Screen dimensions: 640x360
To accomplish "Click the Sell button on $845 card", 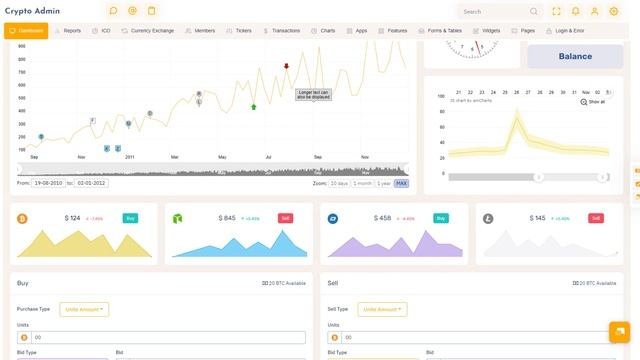I will point(285,218).
